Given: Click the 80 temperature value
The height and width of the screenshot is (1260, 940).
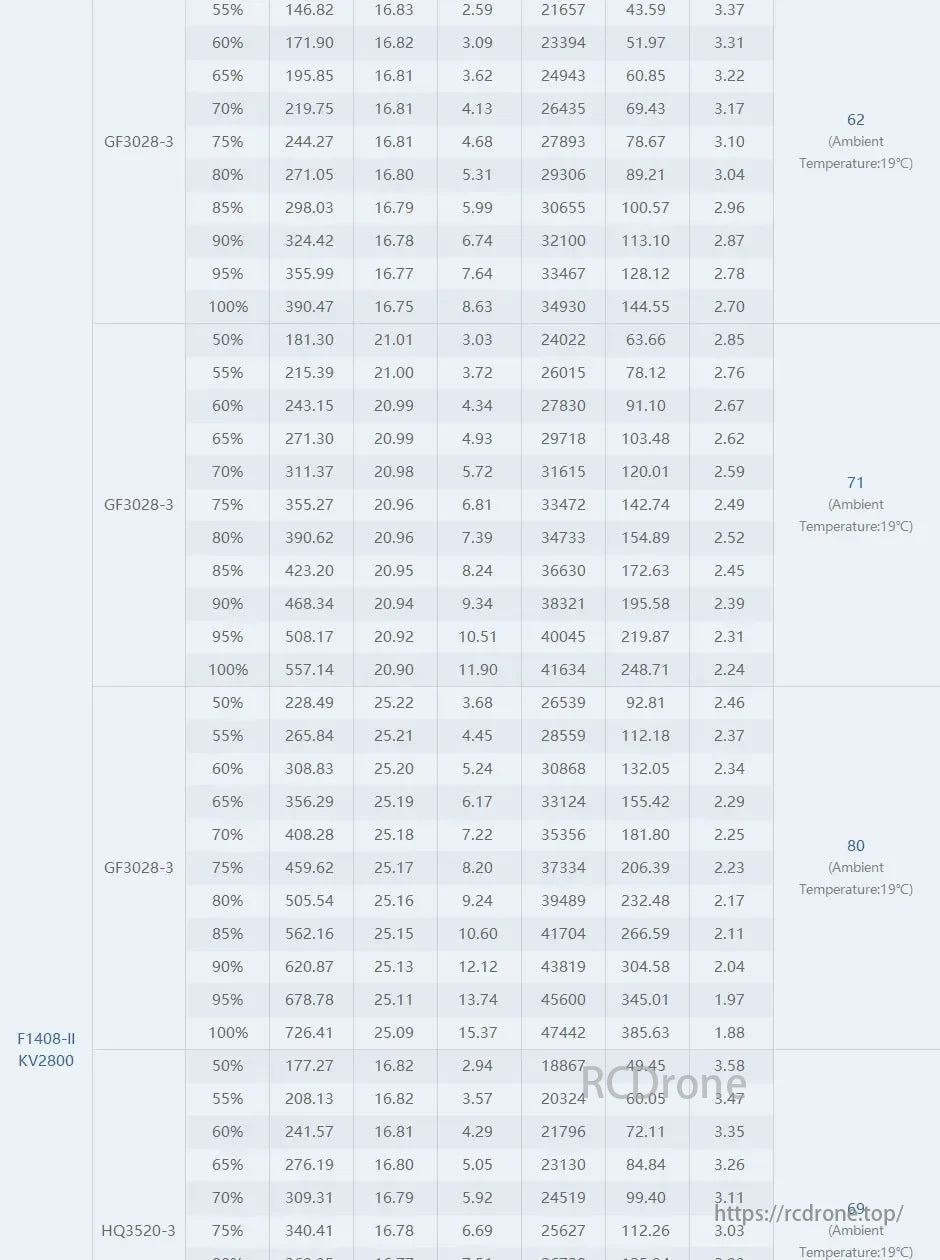Looking at the screenshot, I should pyautogui.click(x=855, y=845).
